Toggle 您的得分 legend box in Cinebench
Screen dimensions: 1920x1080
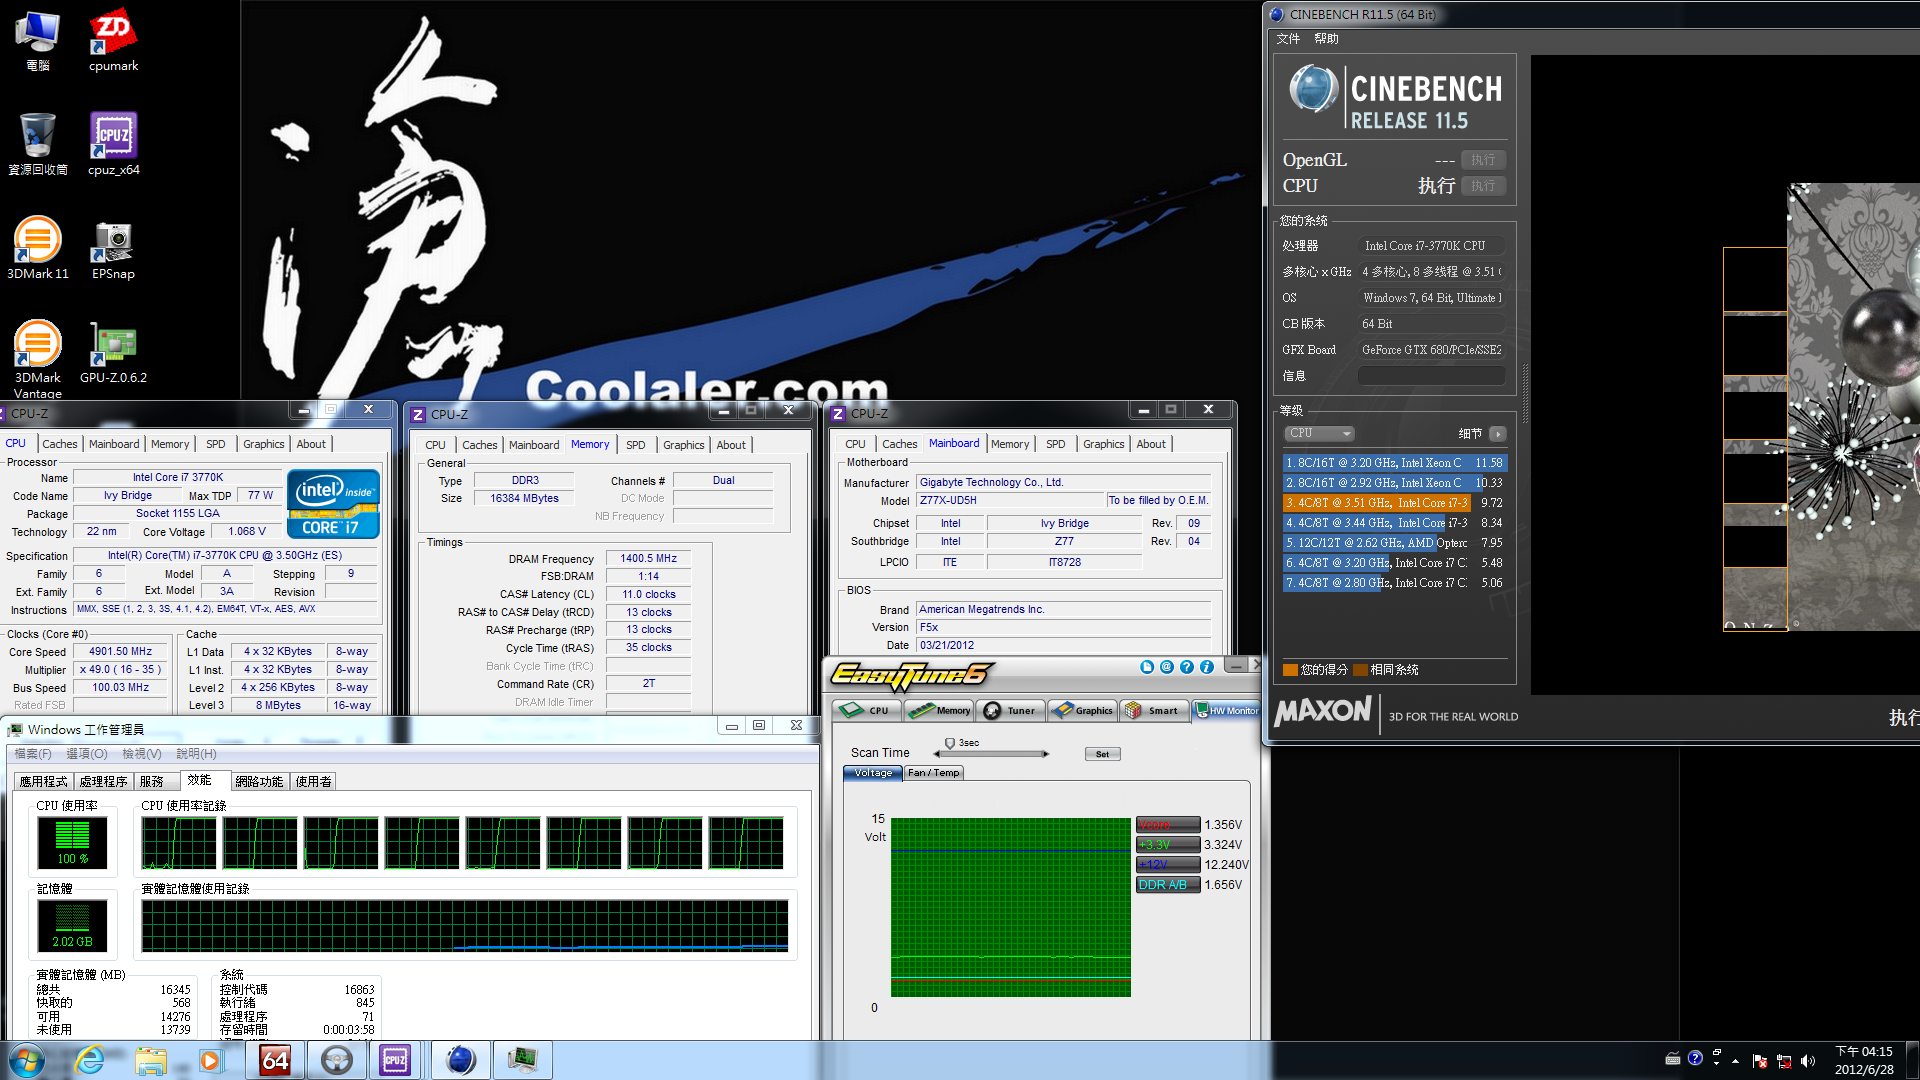click(x=1290, y=670)
